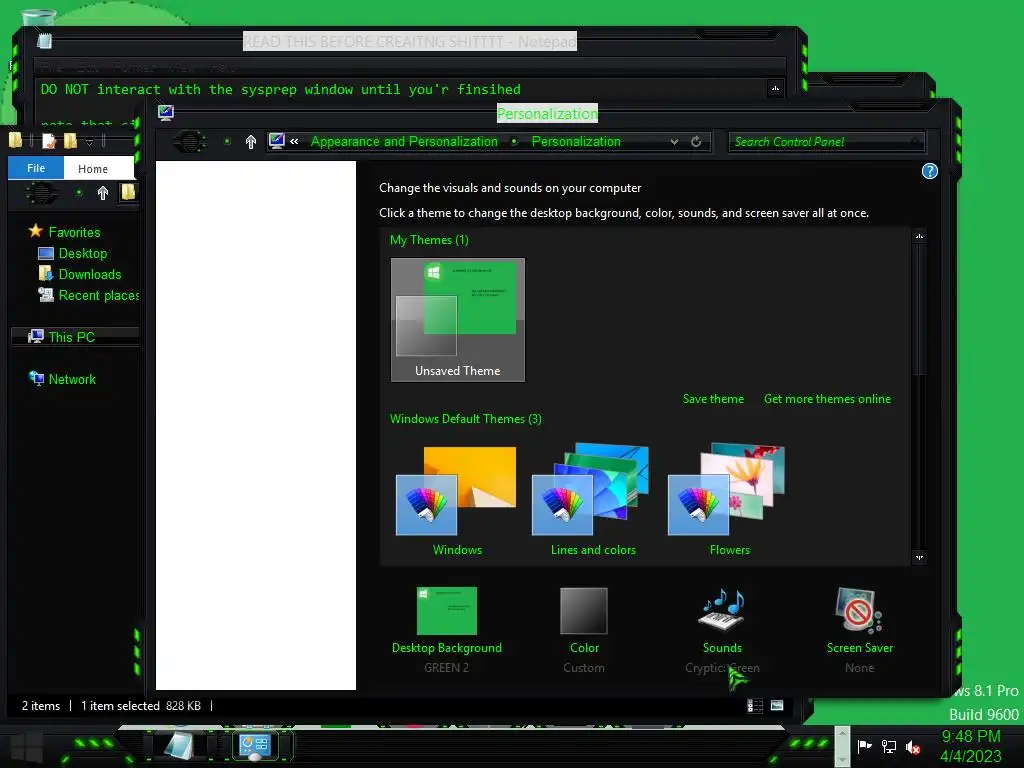Select the Windows default theme
Viewport: 1024px width, 768px height.
click(x=456, y=501)
